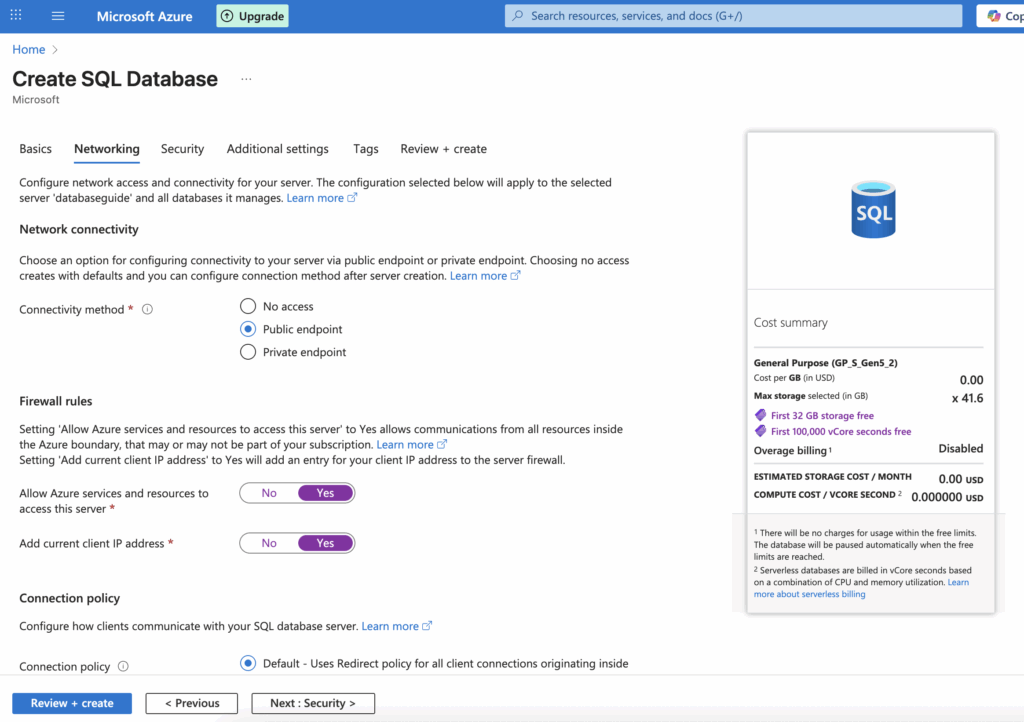Click the Review + create button

pos(71,703)
